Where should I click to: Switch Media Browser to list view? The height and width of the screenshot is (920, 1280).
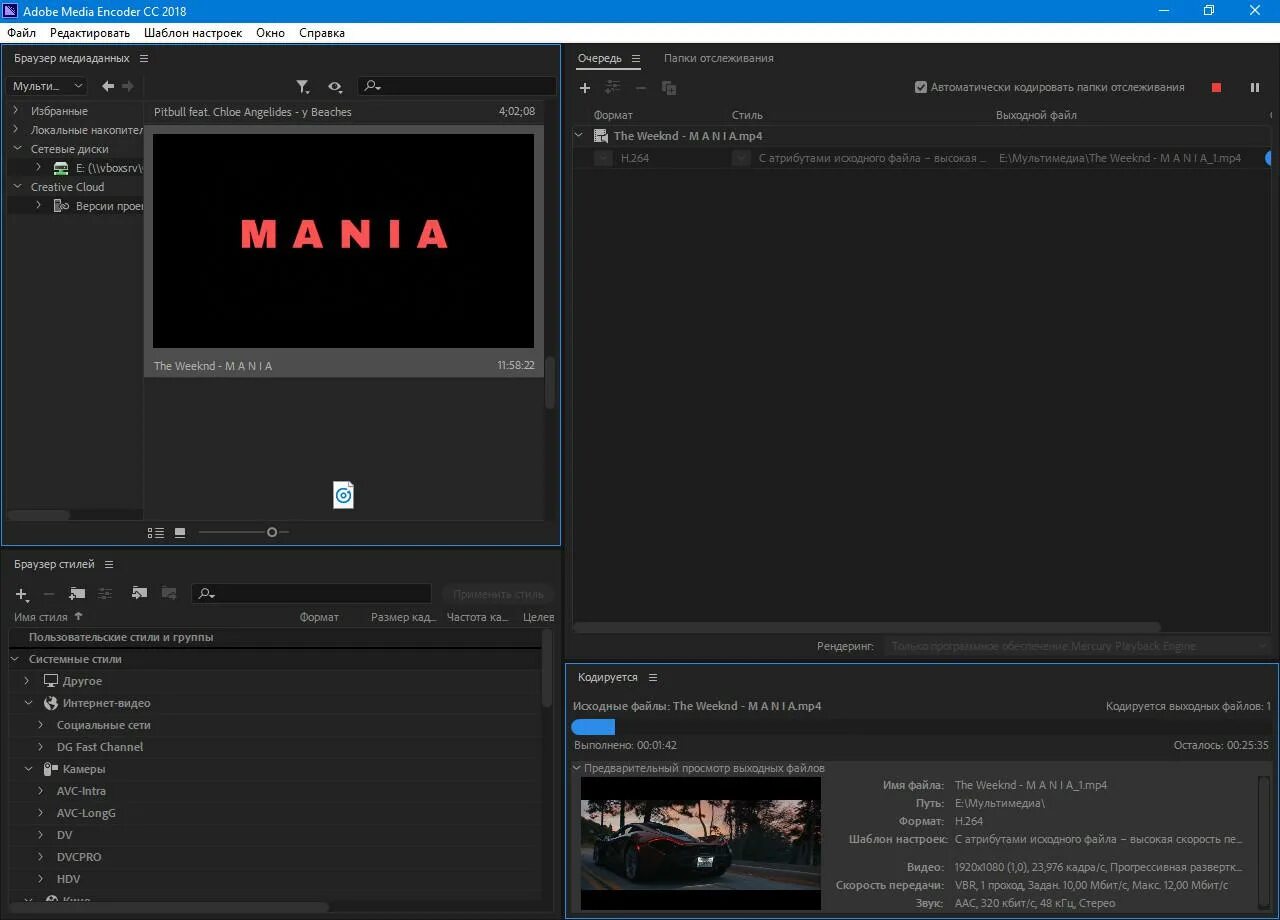[156, 533]
